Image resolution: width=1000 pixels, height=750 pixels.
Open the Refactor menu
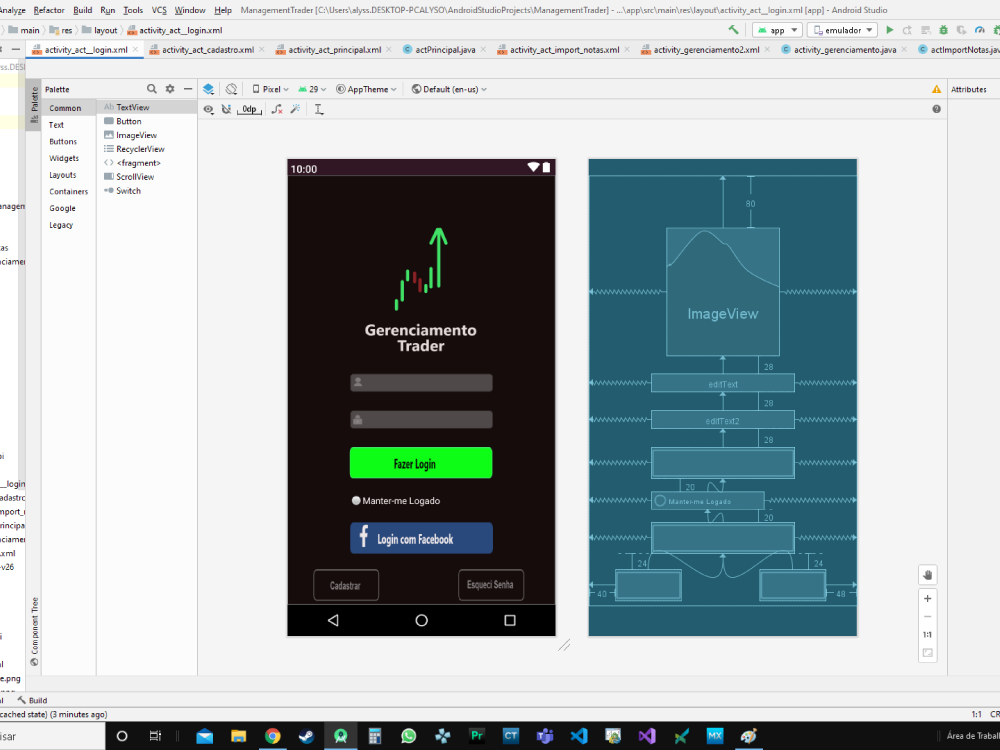(49, 8)
